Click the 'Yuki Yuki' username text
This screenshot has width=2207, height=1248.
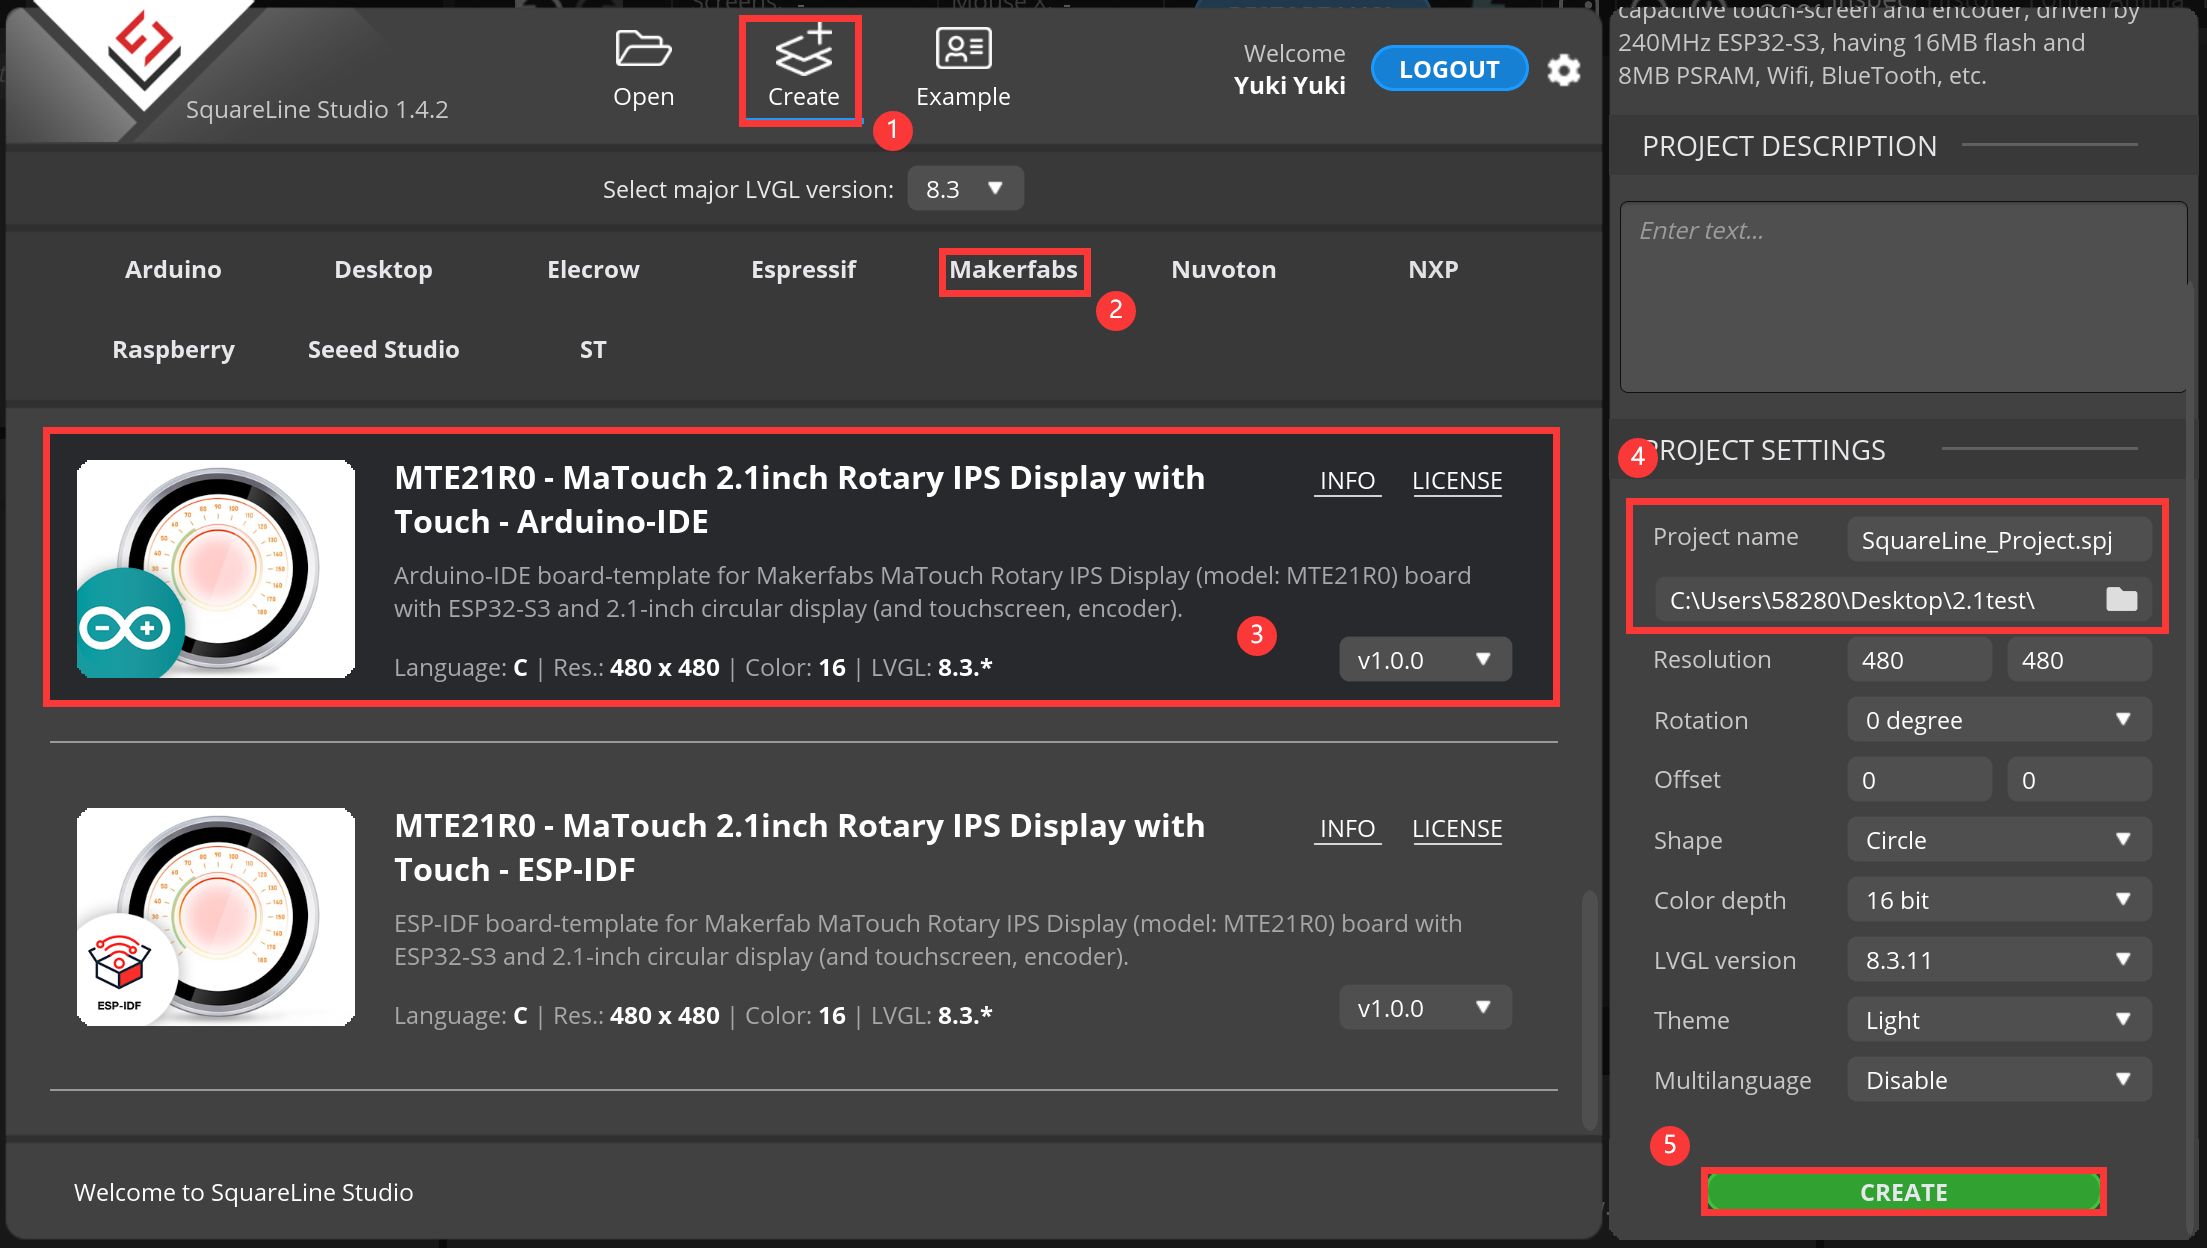(1289, 85)
